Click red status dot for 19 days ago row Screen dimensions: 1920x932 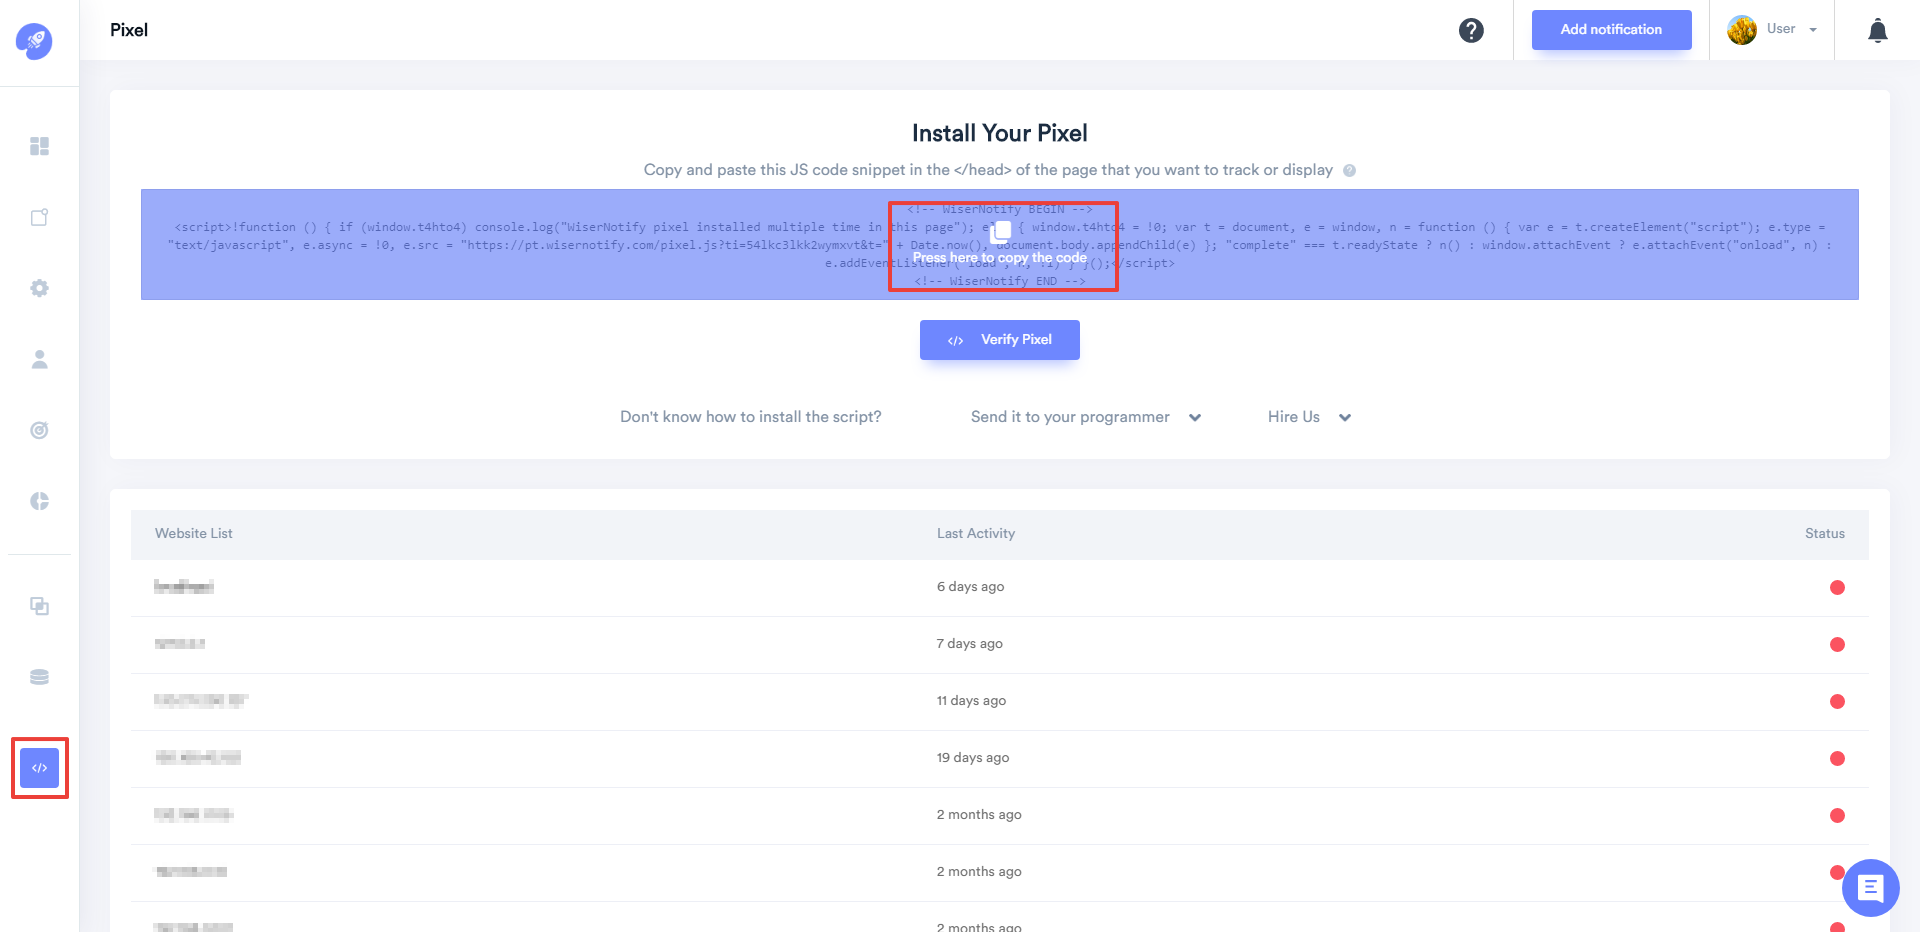1837,759
